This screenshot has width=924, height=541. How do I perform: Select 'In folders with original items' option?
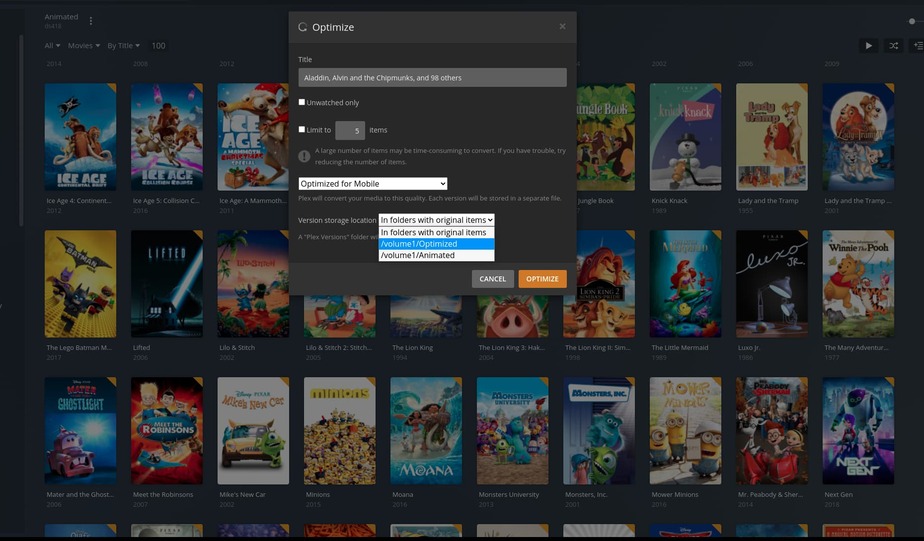[x=436, y=232]
